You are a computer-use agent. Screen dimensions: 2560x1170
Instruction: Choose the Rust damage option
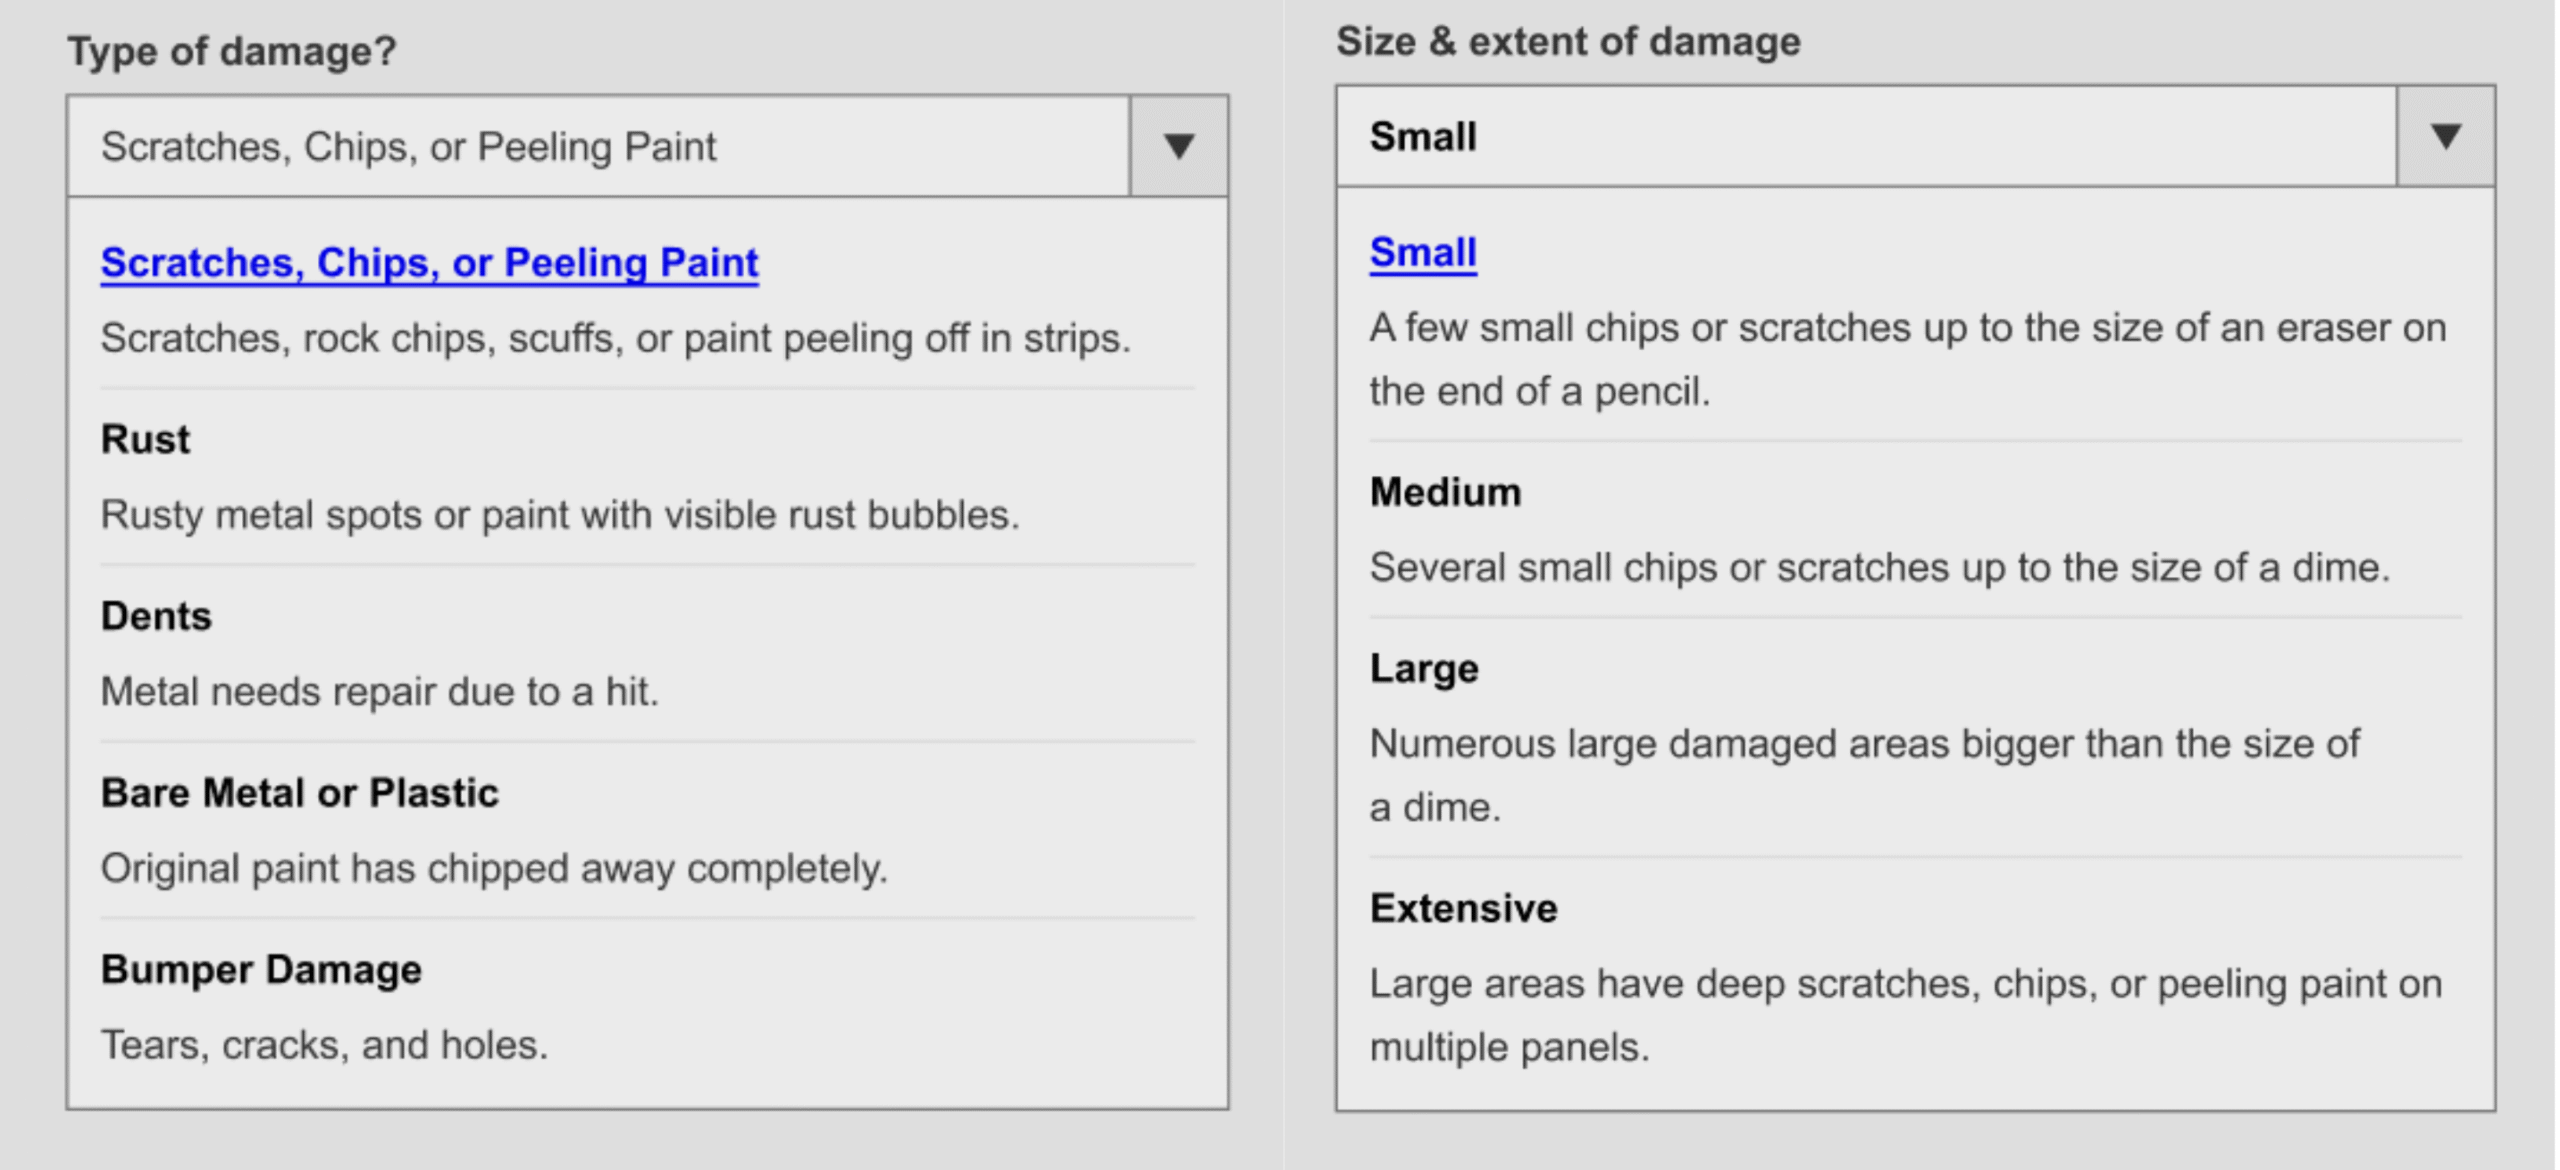145,440
